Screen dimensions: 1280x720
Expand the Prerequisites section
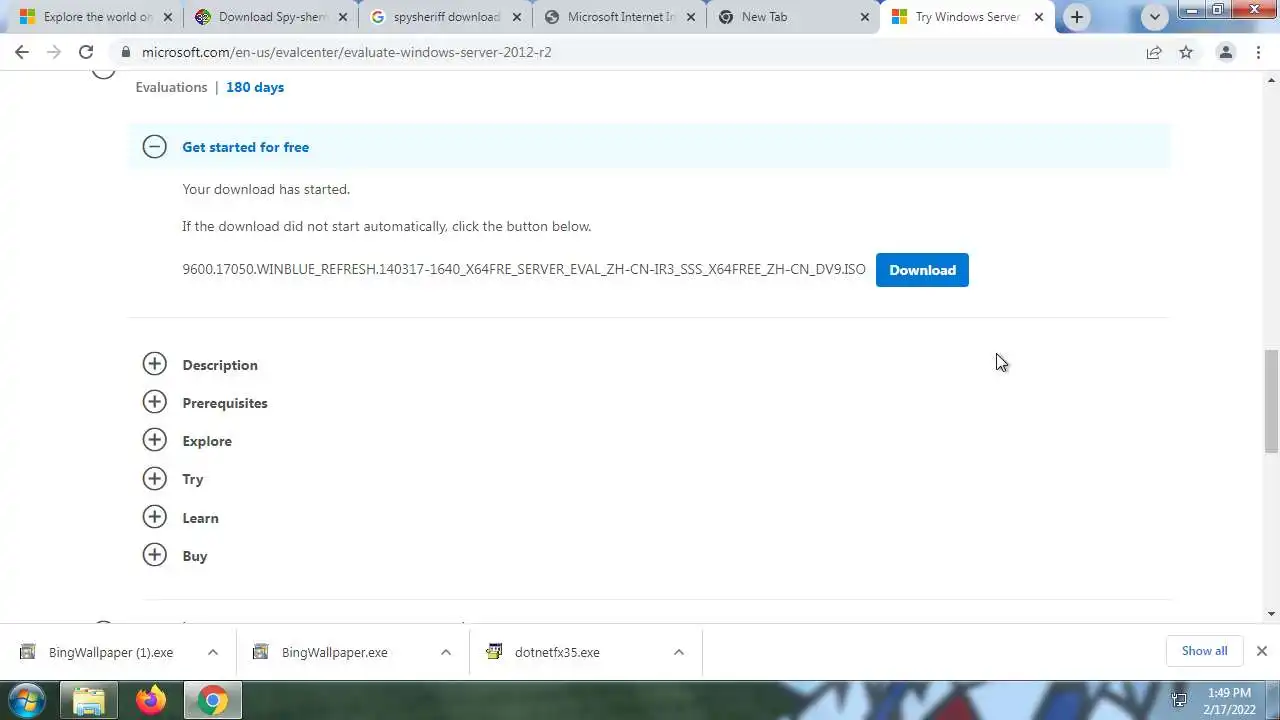tap(154, 402)
